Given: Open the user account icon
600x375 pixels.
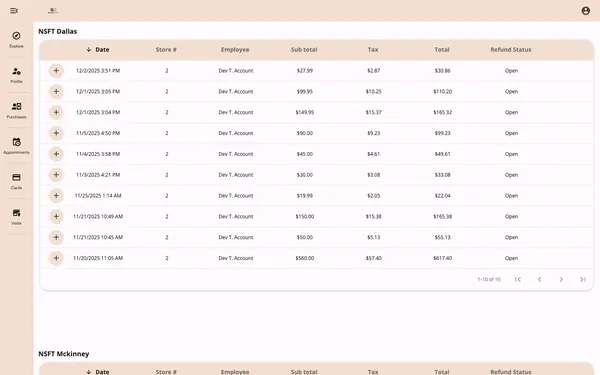Looking at the screenshot, I should tap(585, 11).
